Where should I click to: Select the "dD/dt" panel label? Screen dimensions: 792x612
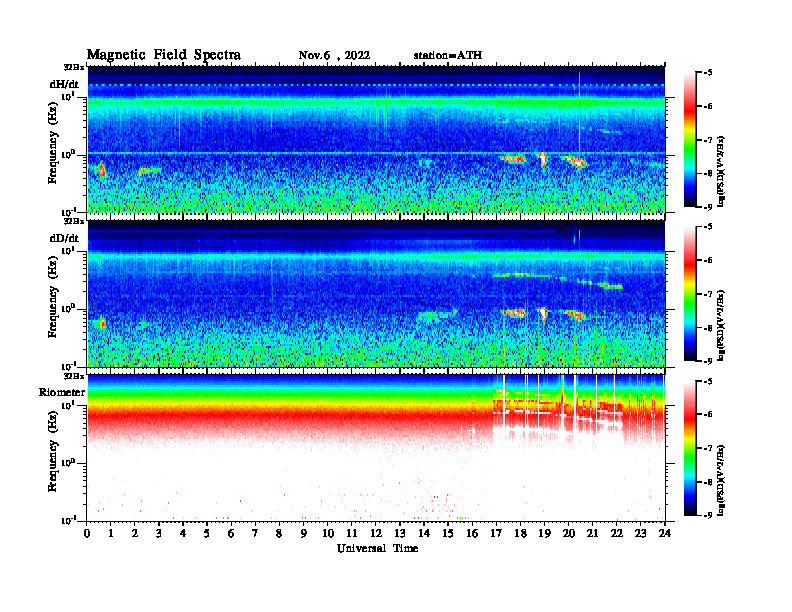coord(64,238)
